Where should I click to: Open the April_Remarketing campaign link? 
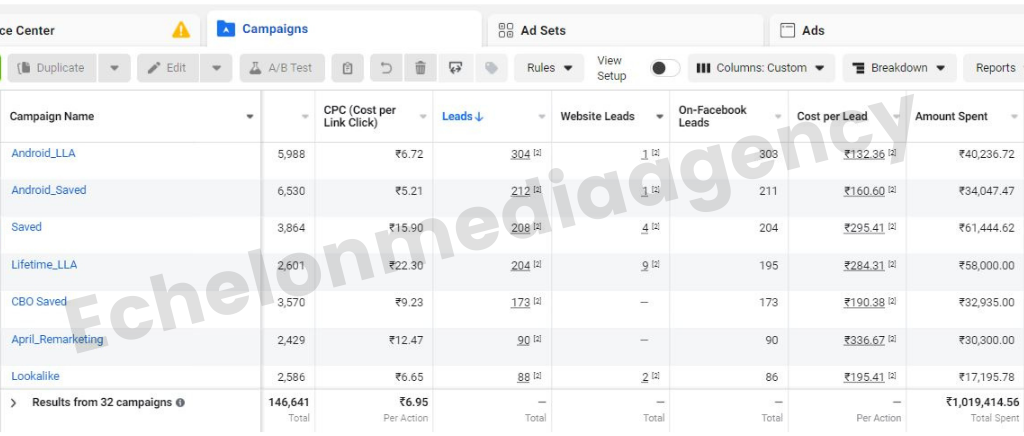click(57, 339)
